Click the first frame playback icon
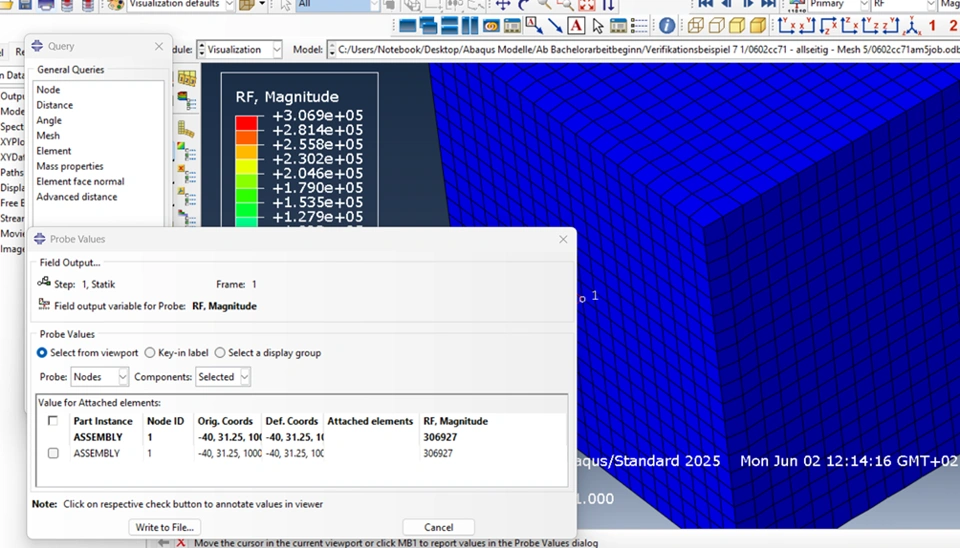The height and width of the screenshot is (548, 960). point(705,4)
